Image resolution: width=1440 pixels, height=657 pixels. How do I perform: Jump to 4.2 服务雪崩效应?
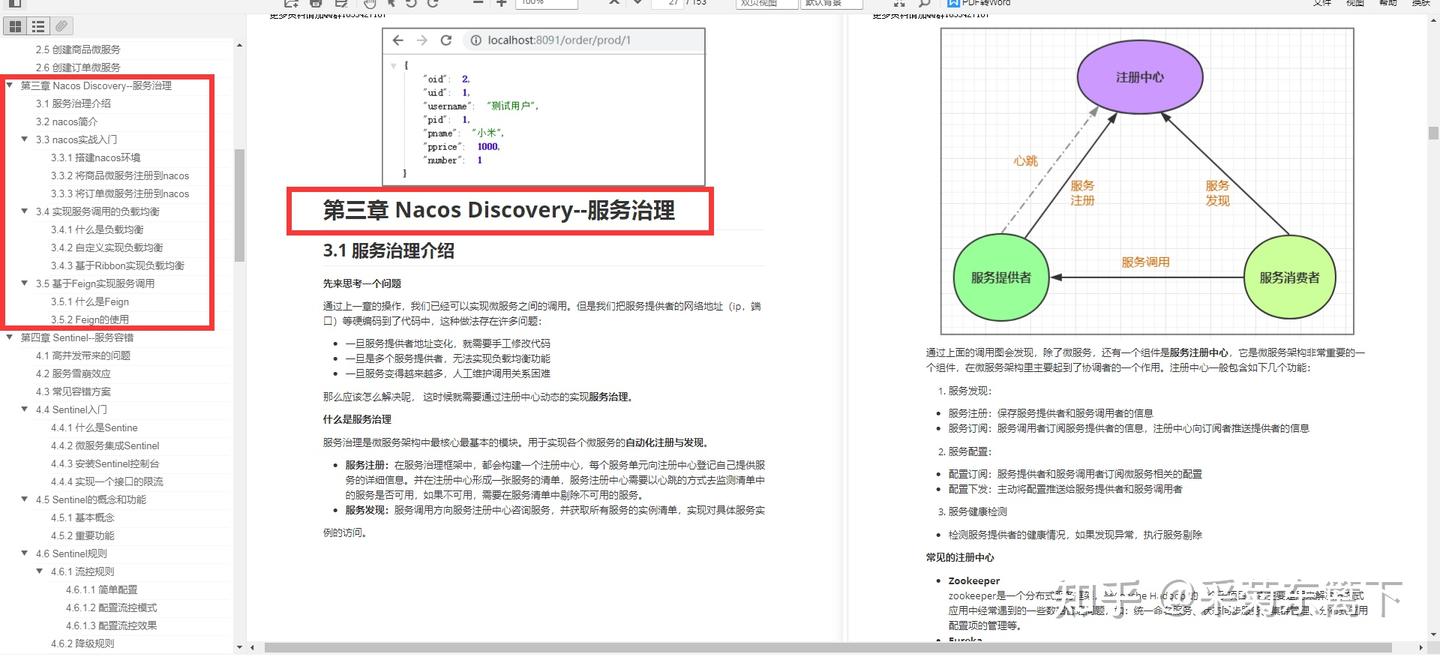click(73, 374)
